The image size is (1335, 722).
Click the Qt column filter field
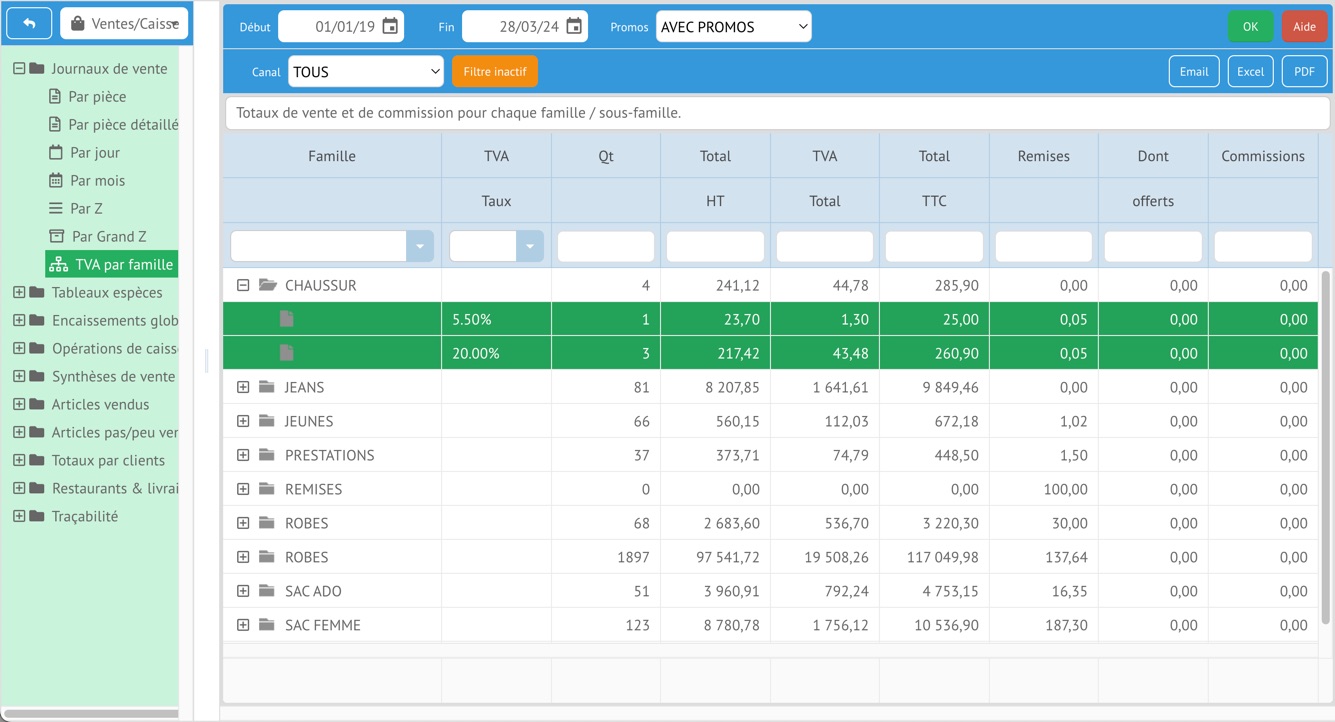pyautogui.click(x=605, y=246)
